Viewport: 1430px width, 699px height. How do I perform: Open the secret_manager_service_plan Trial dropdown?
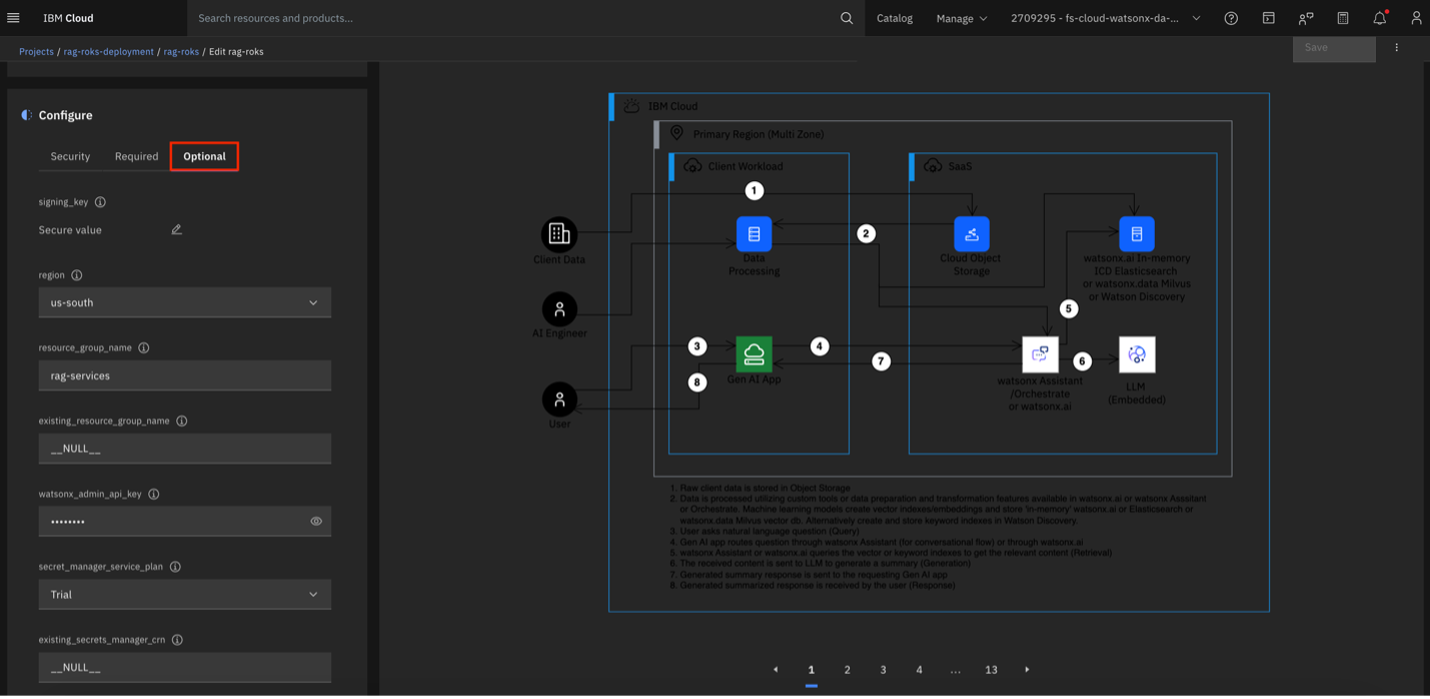[x=185, y=594]
